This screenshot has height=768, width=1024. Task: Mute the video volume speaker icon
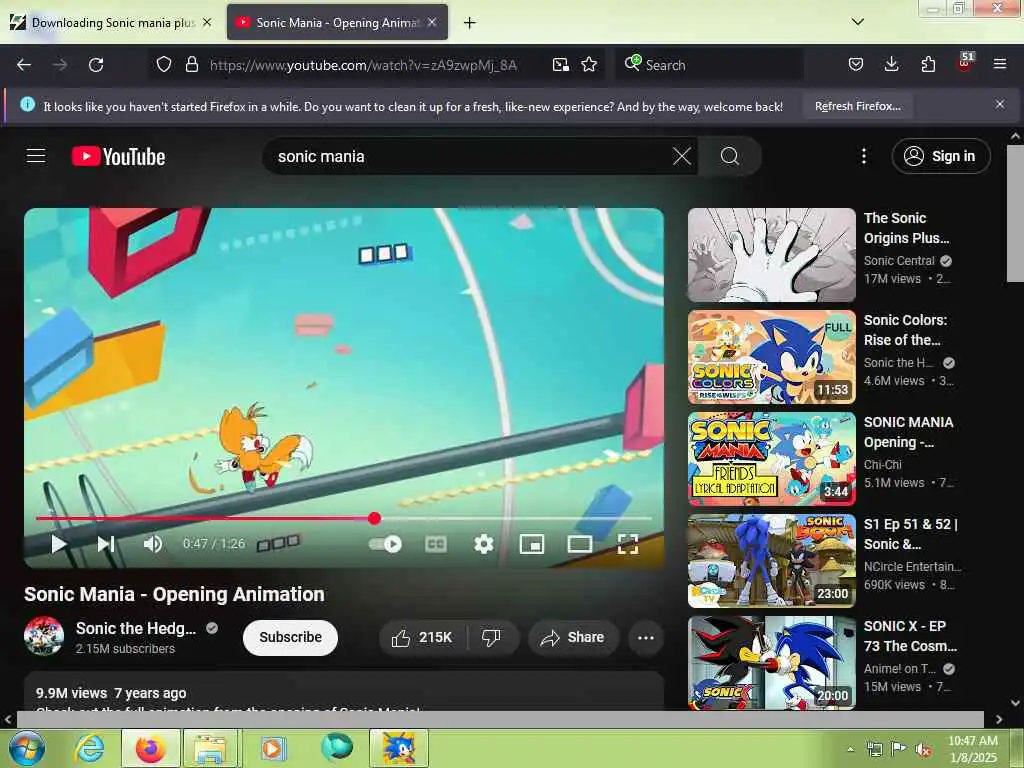153,543
